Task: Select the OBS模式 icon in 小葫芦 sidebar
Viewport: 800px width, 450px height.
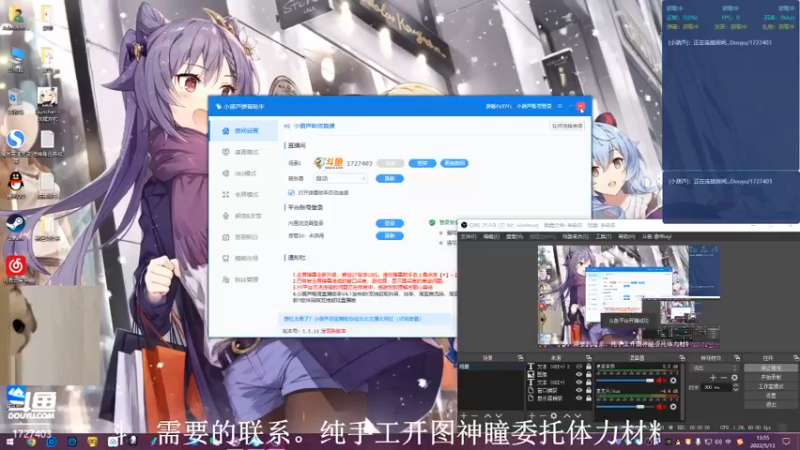Action: [x=226, y=173]
